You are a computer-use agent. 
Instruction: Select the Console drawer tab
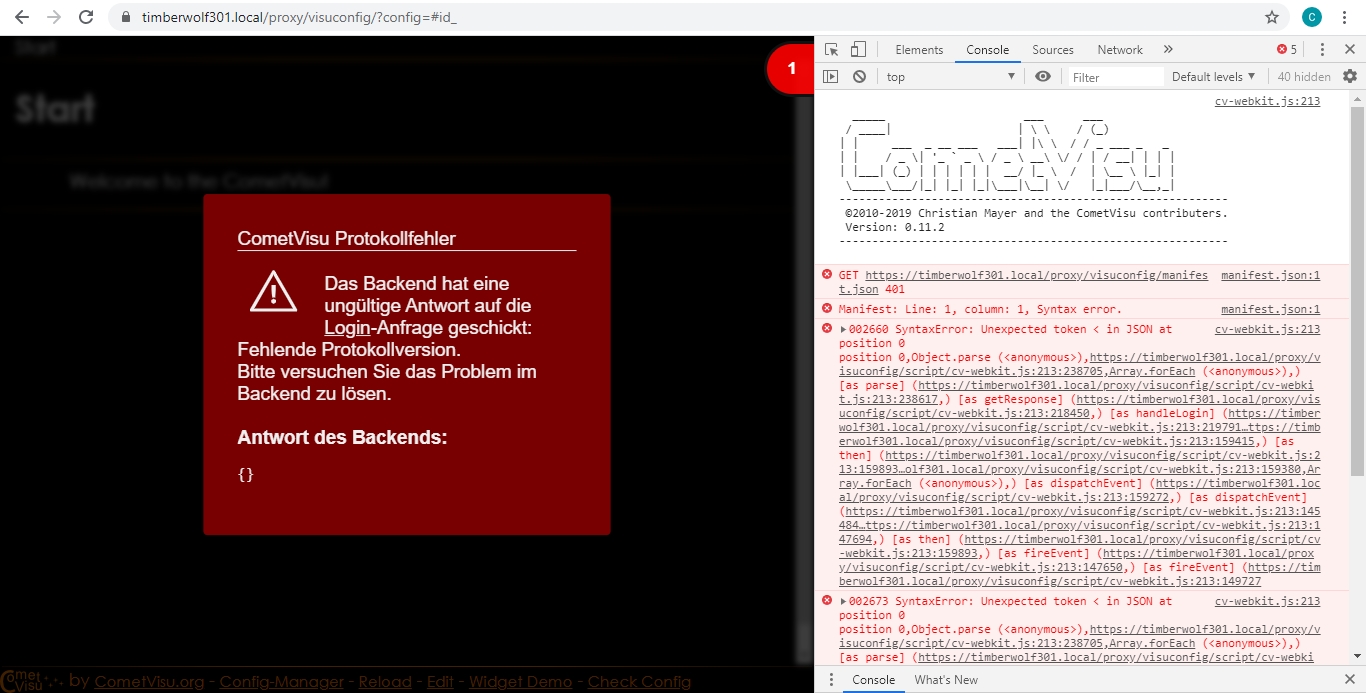pyautogui.click(x=873, y=680)
